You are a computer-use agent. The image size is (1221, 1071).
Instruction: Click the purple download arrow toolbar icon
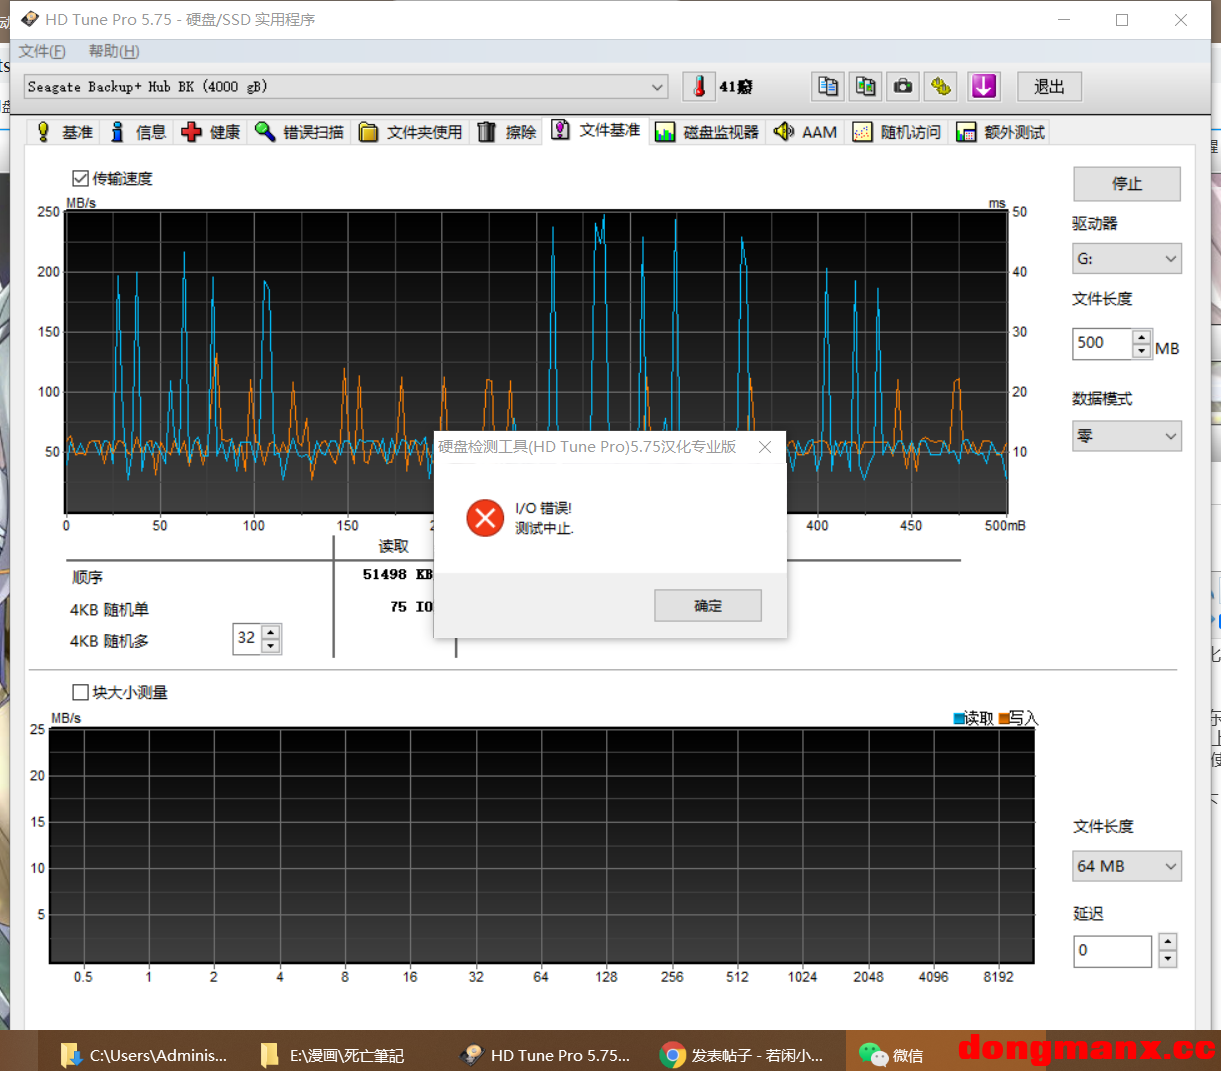pyautogui.click(x=983, y=87)
